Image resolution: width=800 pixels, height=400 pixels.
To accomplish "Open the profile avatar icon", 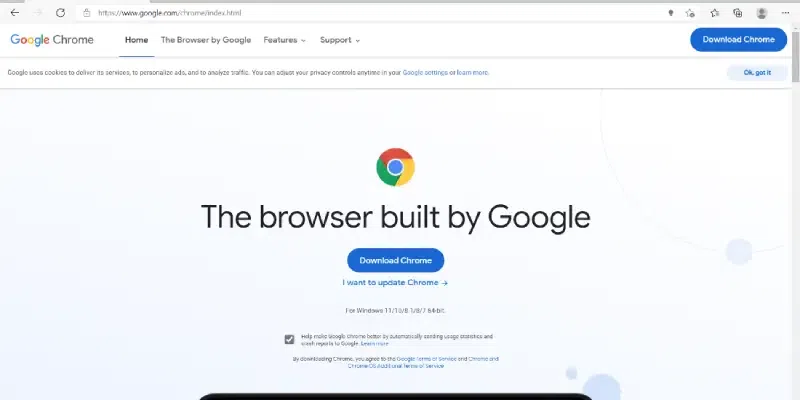I will click(x=762, y=13).
